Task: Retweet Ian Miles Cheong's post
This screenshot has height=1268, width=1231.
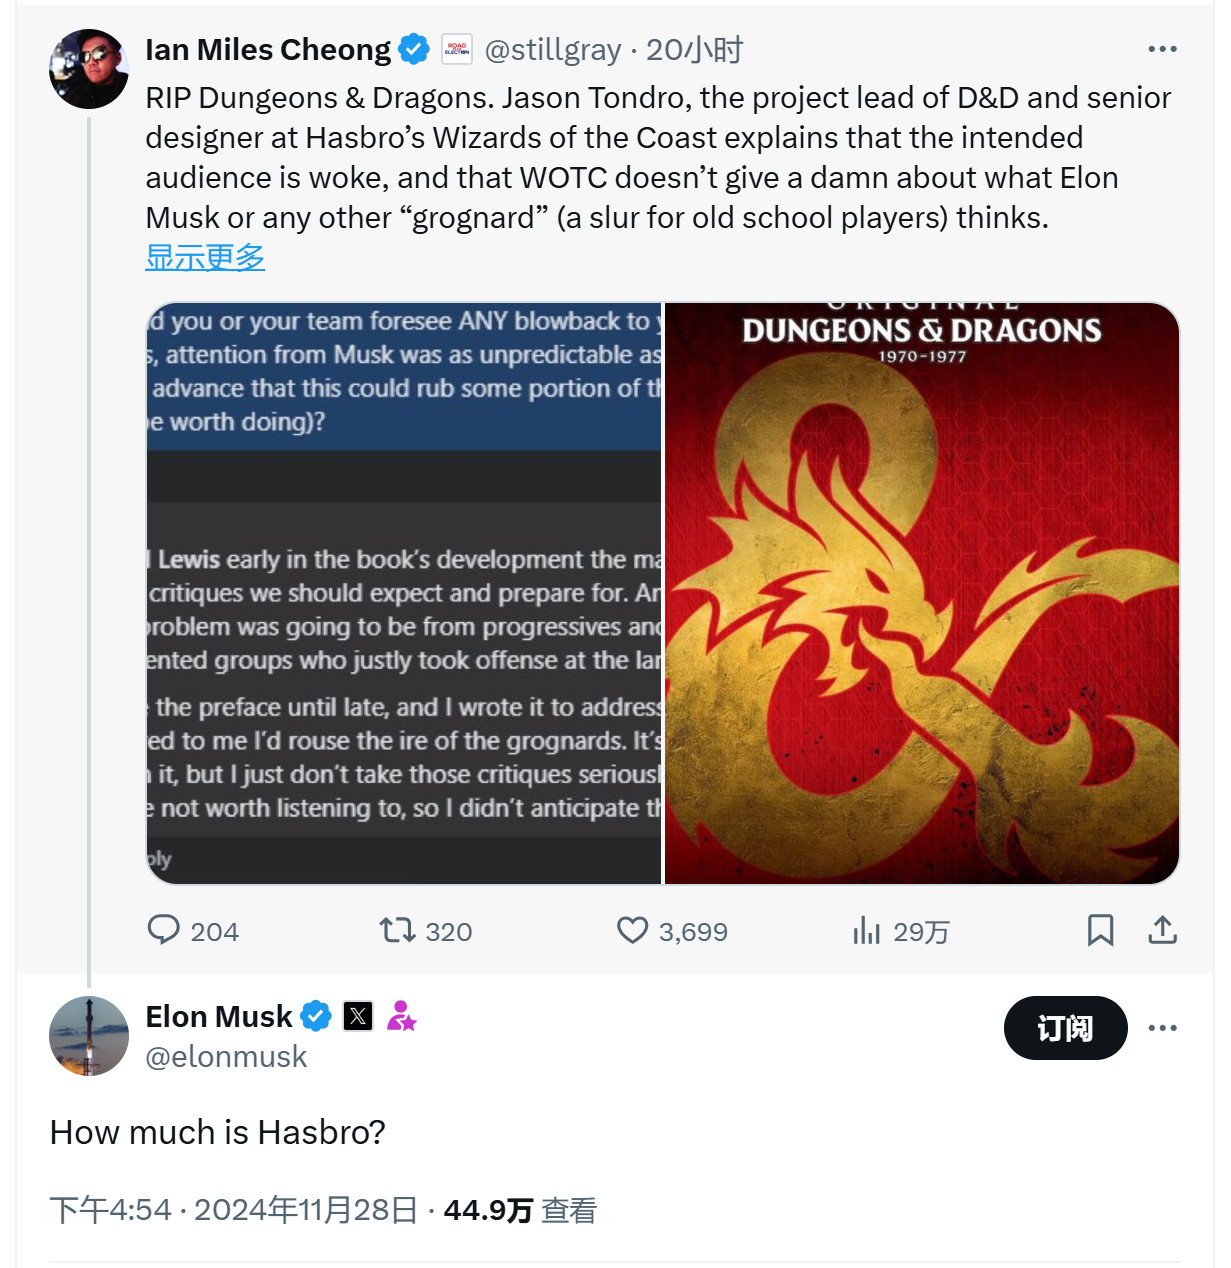Action: (x=397, y=931)
